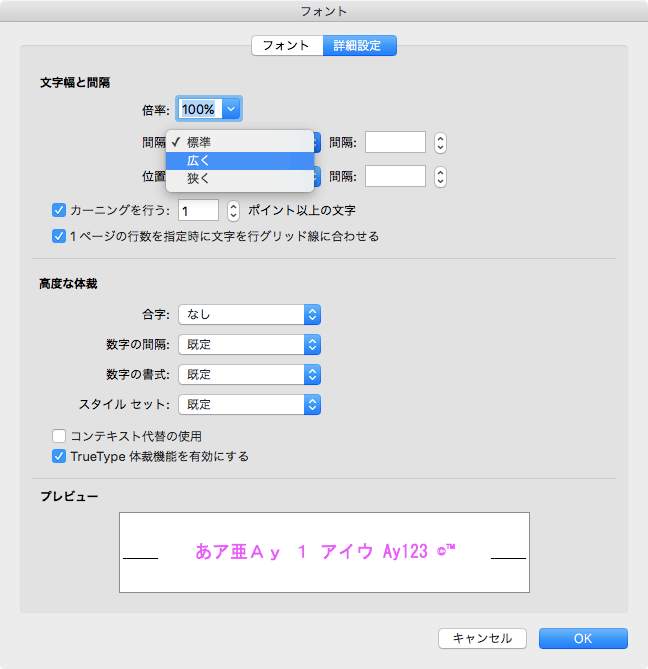Select the 詳細設定 tab

click(359, 46)
